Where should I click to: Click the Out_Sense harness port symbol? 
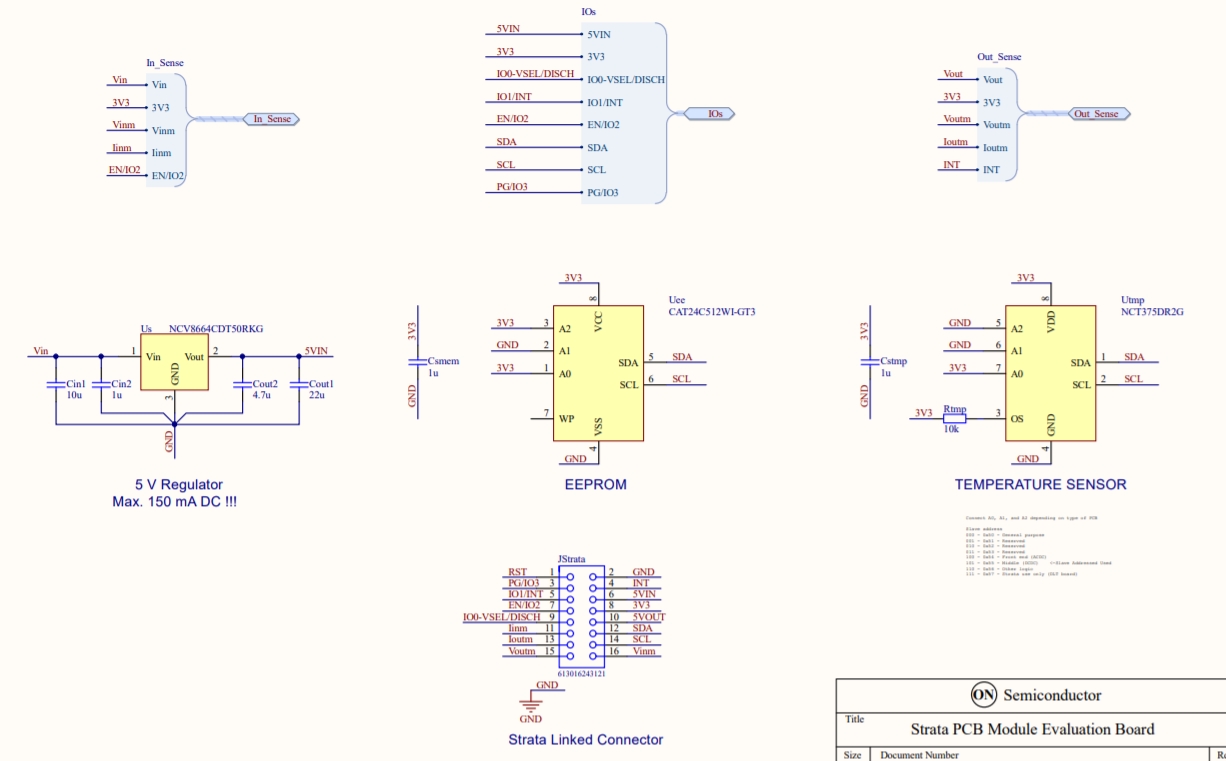pyautogui.click(x=1097, y=114)
